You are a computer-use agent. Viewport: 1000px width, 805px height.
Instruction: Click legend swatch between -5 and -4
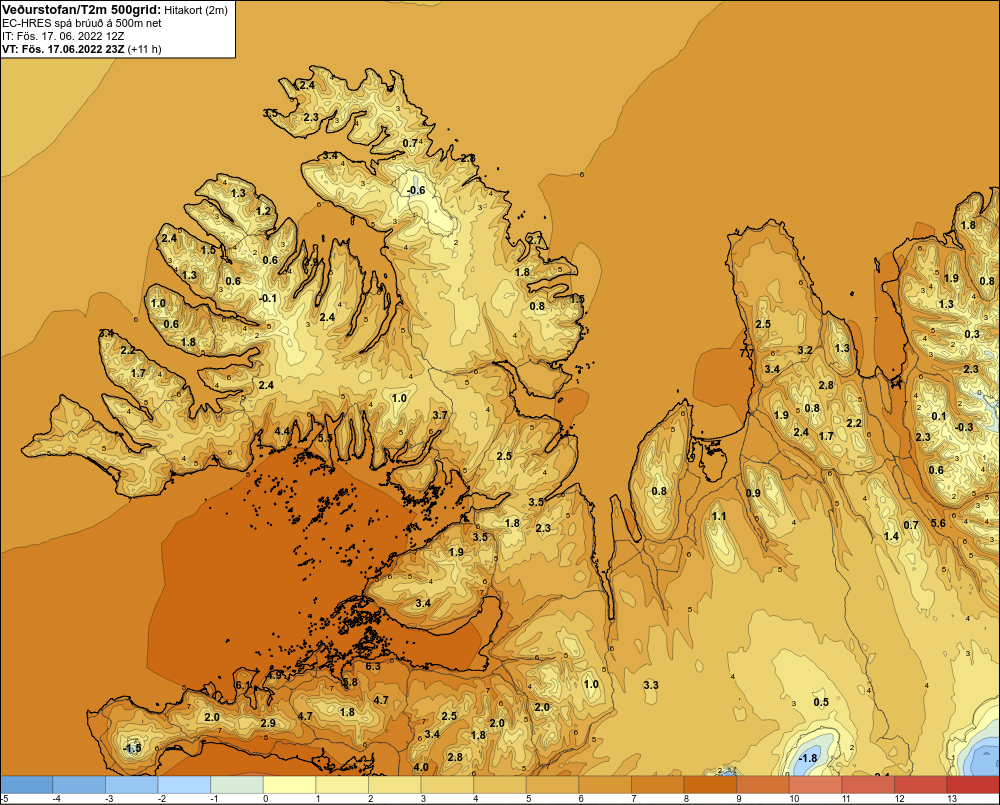coord(27,784)
